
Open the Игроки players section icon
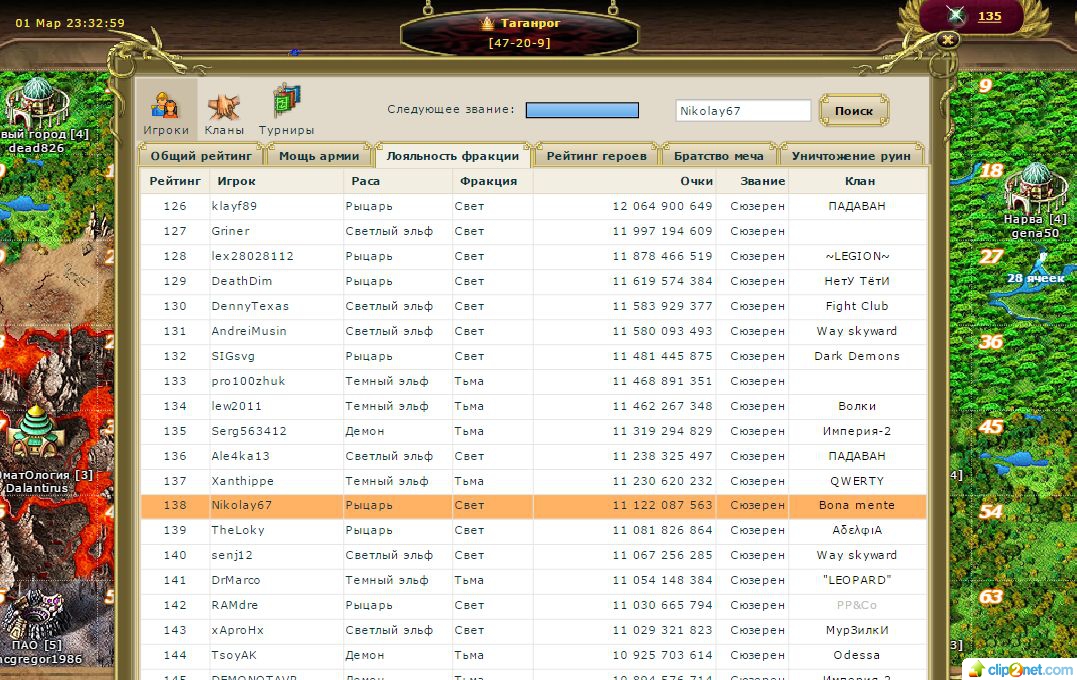coord(165,110)
